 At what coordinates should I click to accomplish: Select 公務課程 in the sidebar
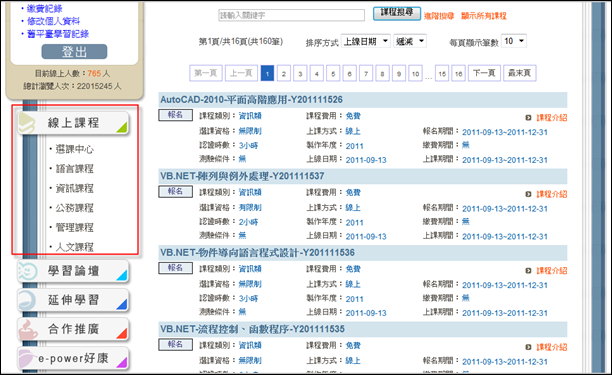74,208
